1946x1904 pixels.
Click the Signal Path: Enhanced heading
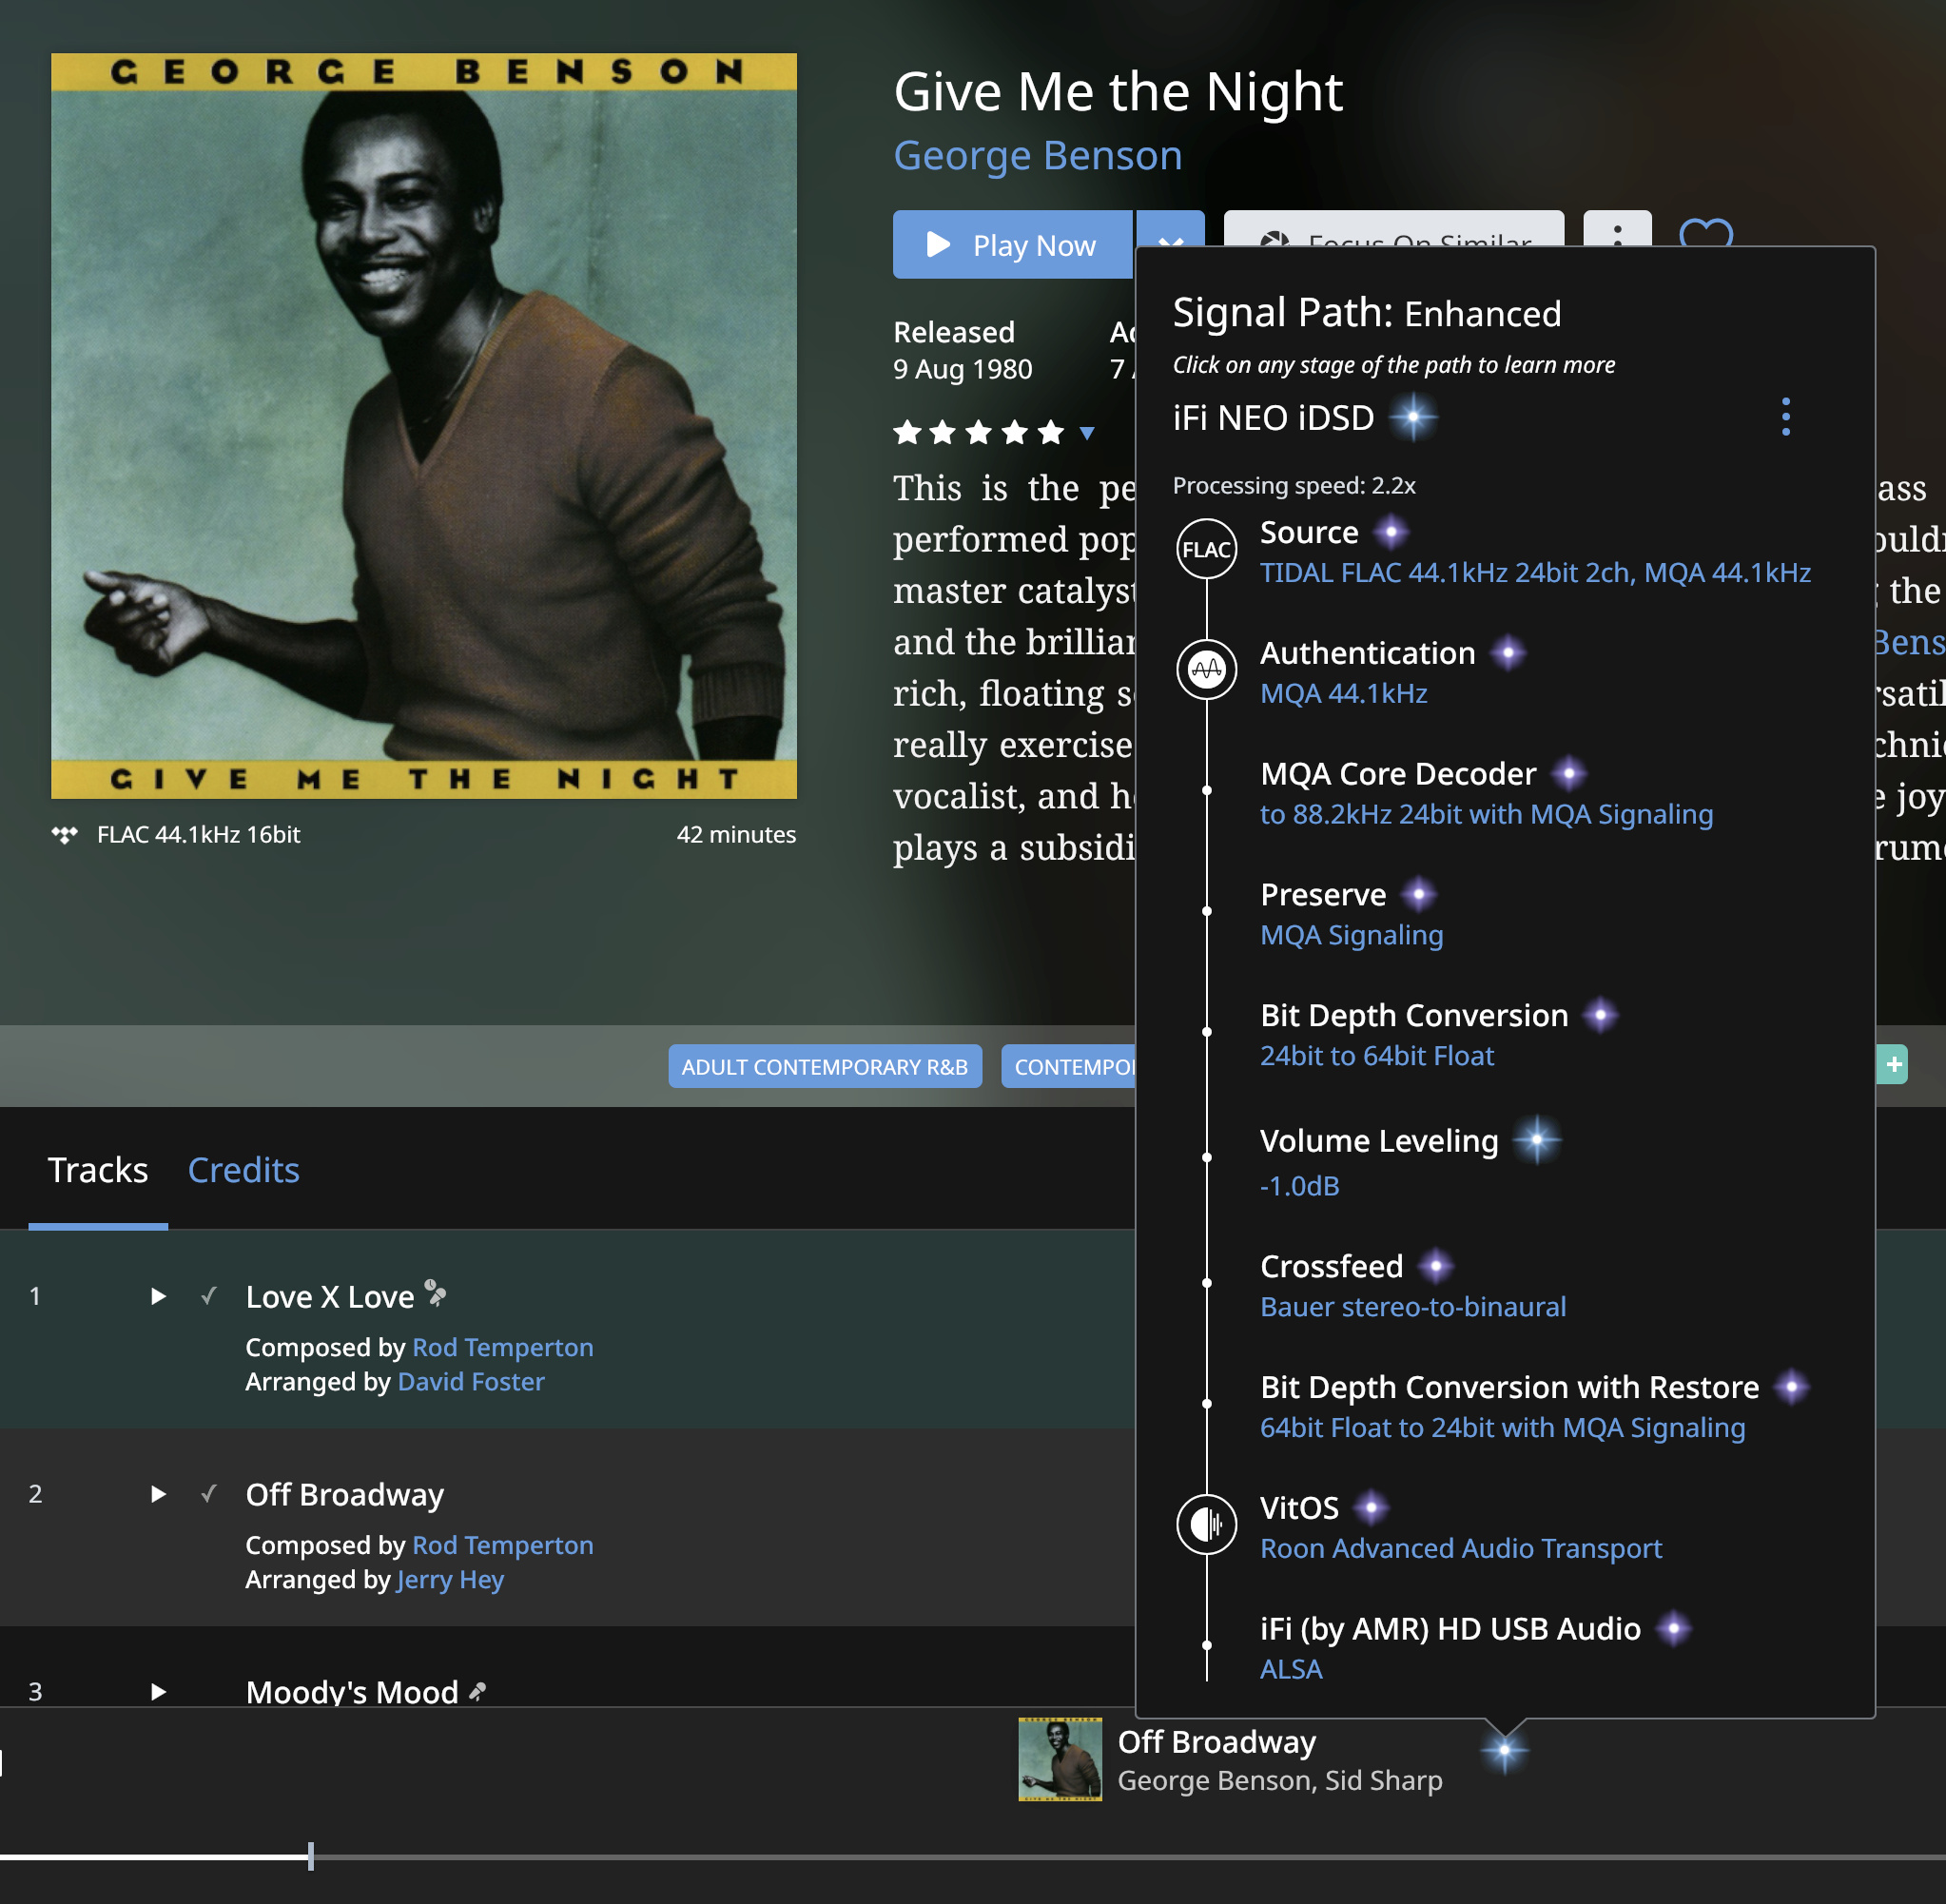[1366, 313]
